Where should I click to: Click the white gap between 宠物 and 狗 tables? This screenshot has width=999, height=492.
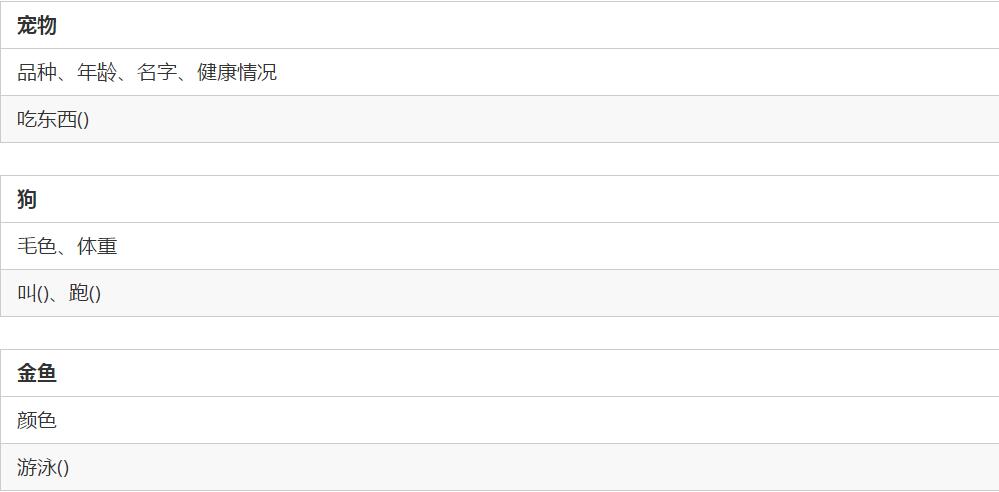pyautogui.click(x=500, y=159)
